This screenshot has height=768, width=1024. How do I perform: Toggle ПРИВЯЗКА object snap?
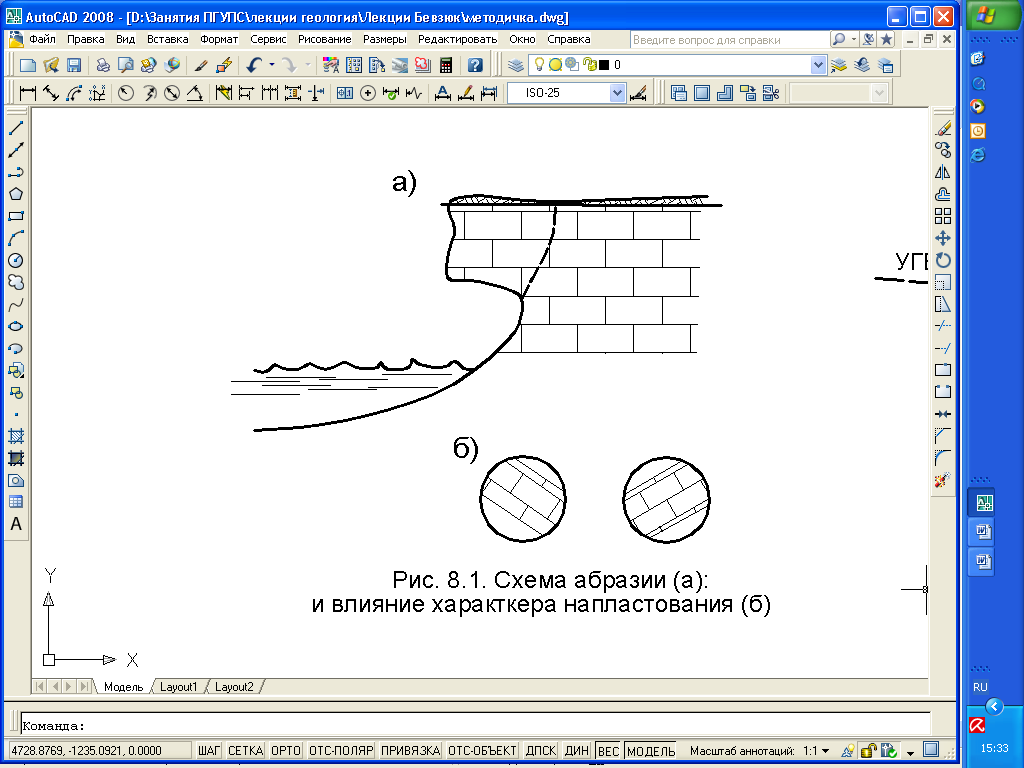pos(410,751)
